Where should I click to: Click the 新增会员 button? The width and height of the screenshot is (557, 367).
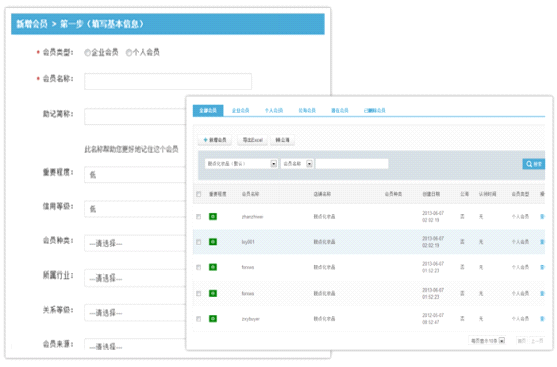215,140
